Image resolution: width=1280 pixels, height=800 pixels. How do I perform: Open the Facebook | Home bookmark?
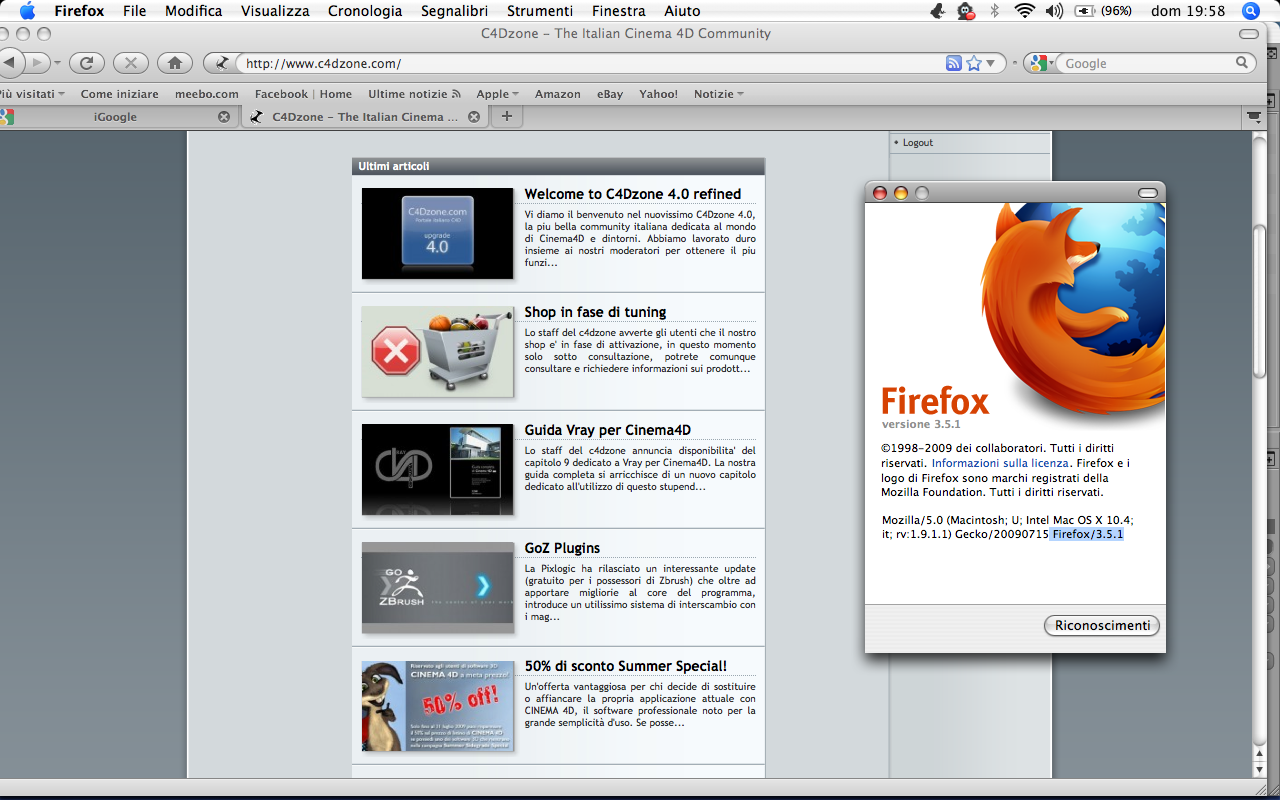pyautogui.click(x=303, y=94)
